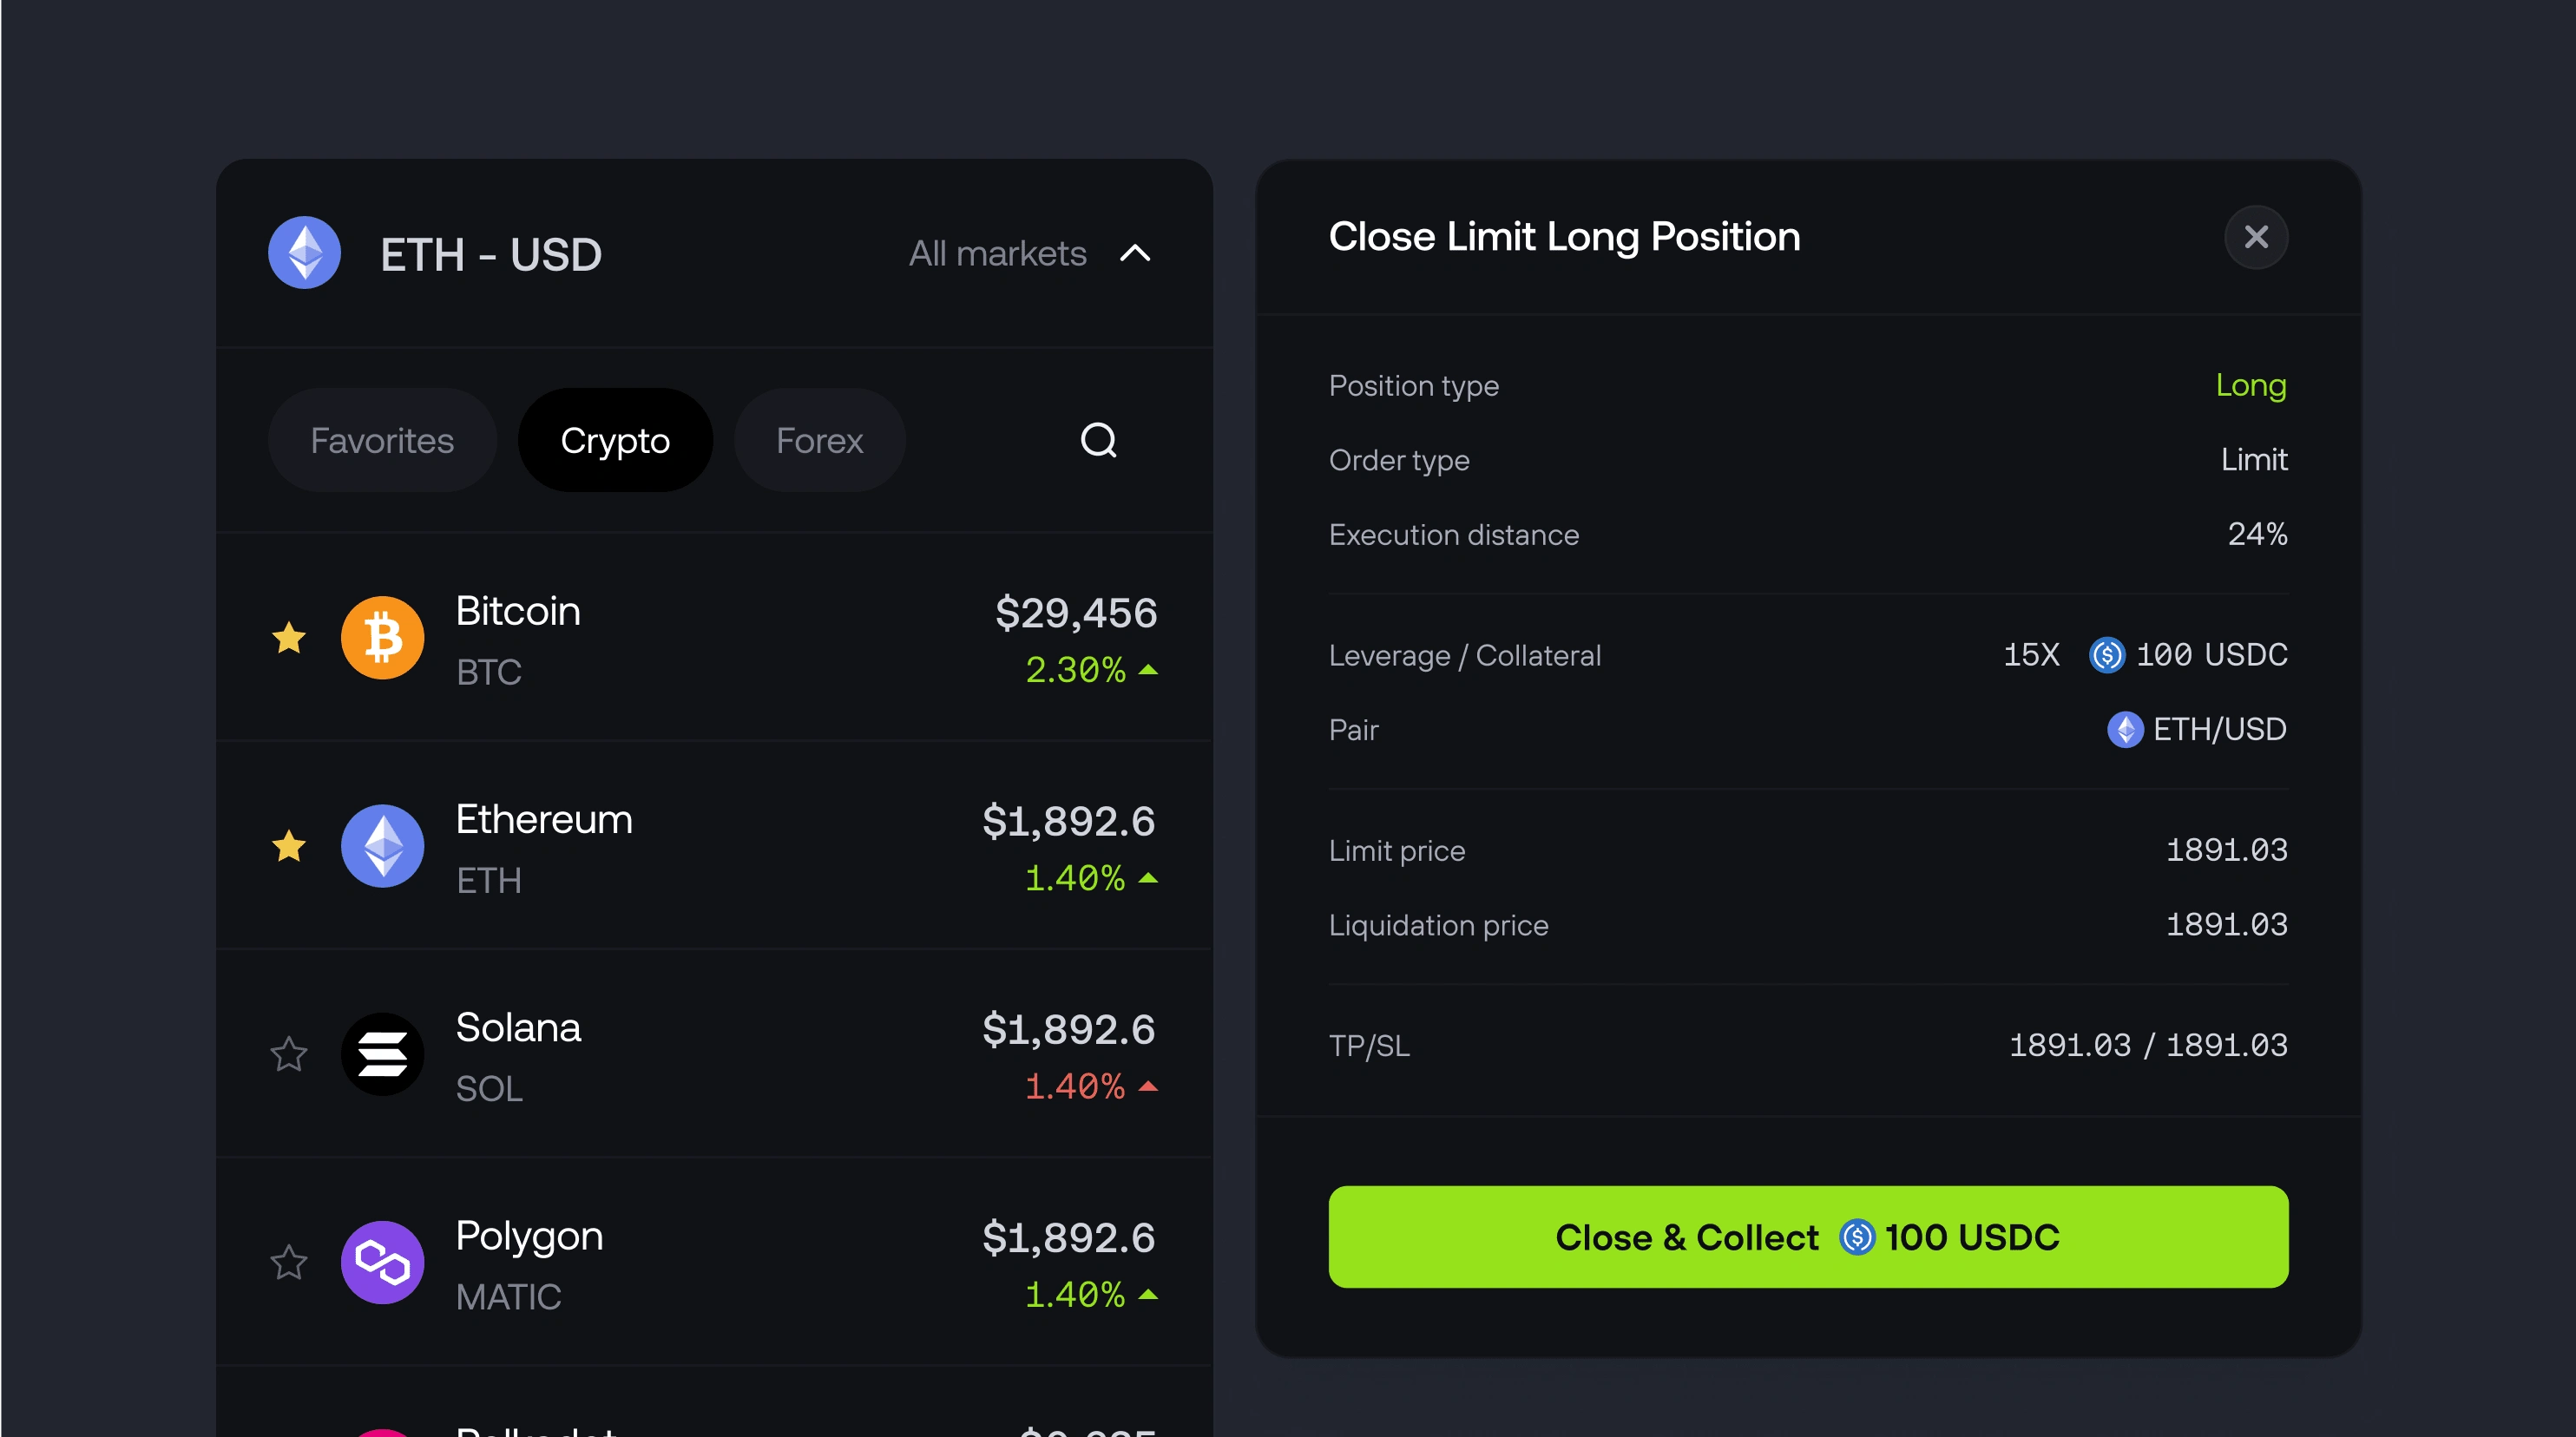Click the Solana black logo icon
Image resolution: width=2576 pixels, height=1437 pixels.
382,1054
